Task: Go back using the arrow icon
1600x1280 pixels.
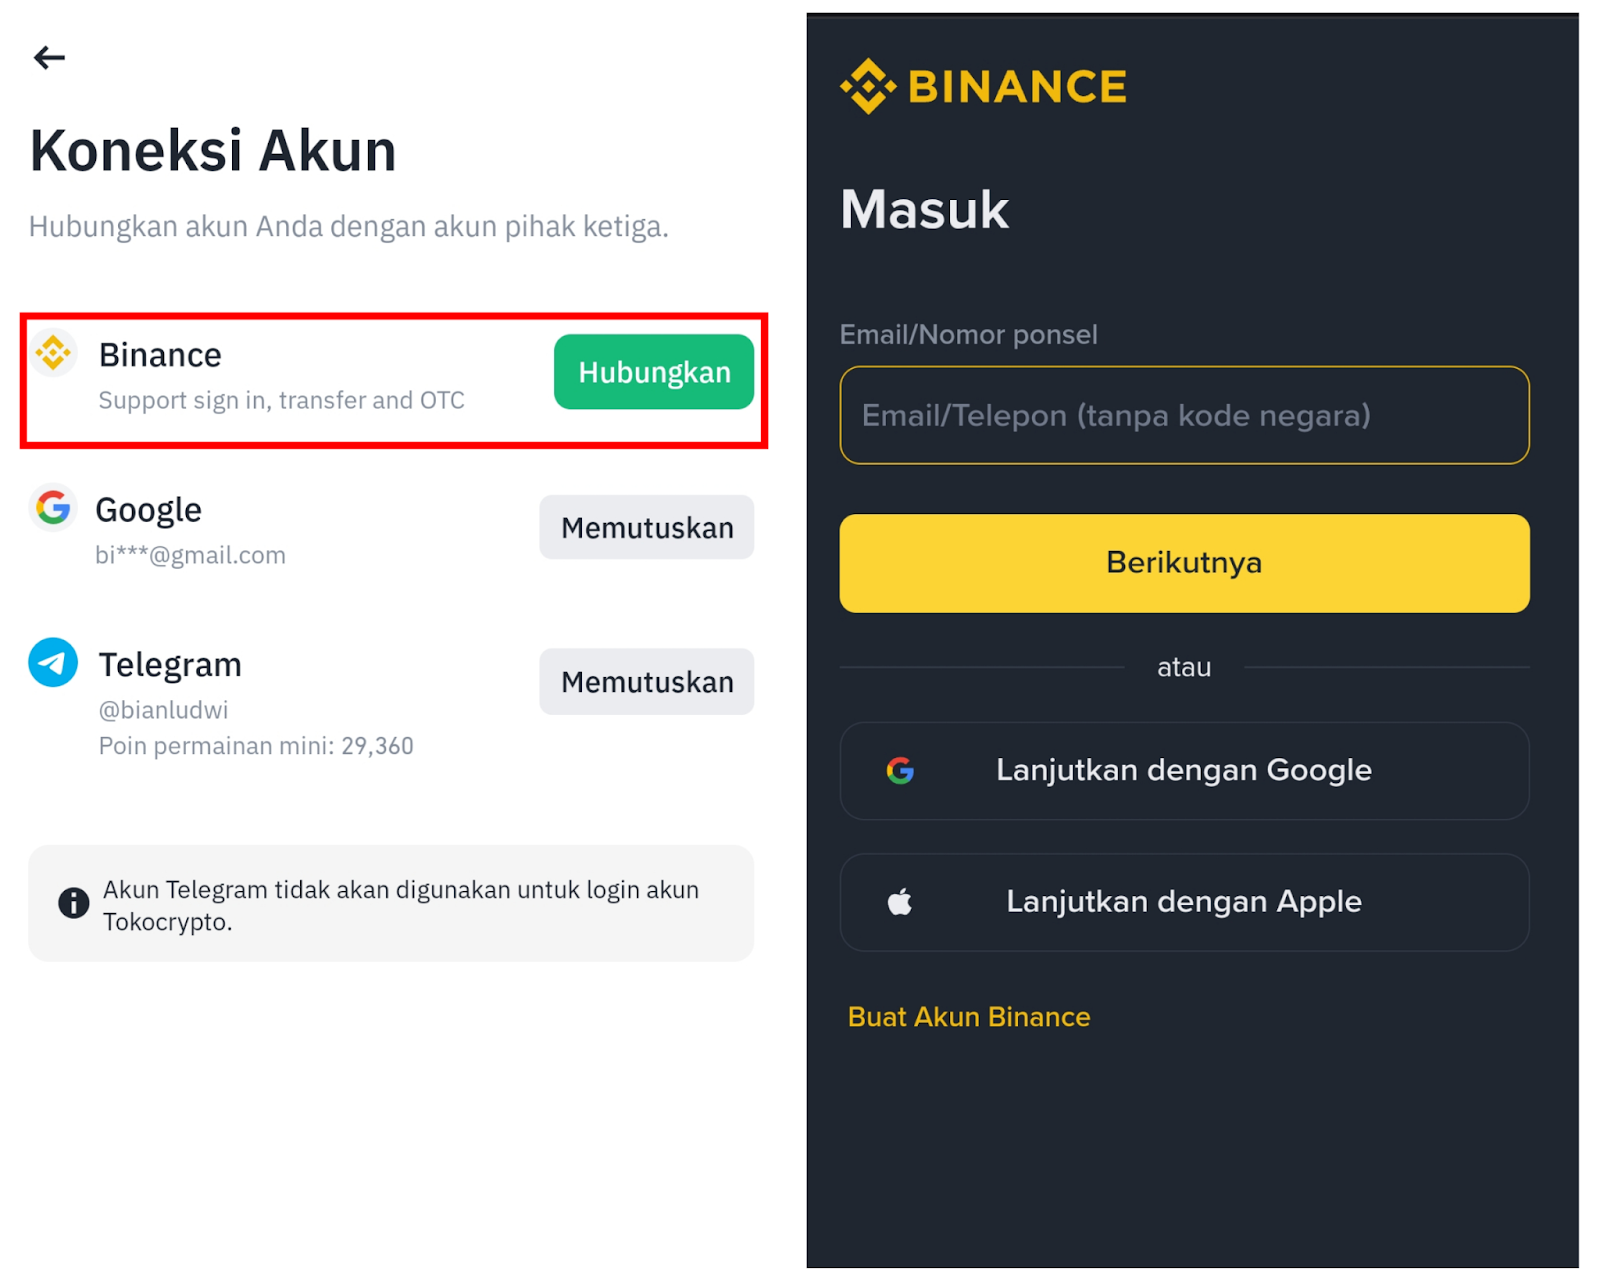Action: (49, 58)
